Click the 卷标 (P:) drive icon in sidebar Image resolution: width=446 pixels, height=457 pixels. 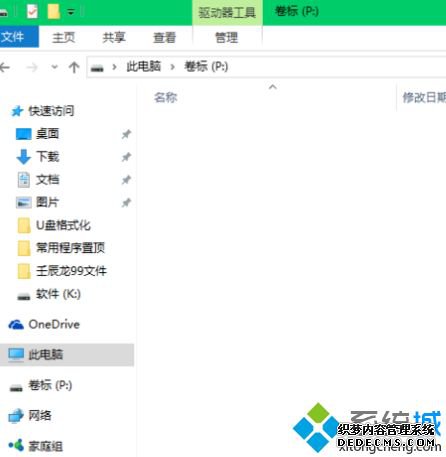click(16, 388)
